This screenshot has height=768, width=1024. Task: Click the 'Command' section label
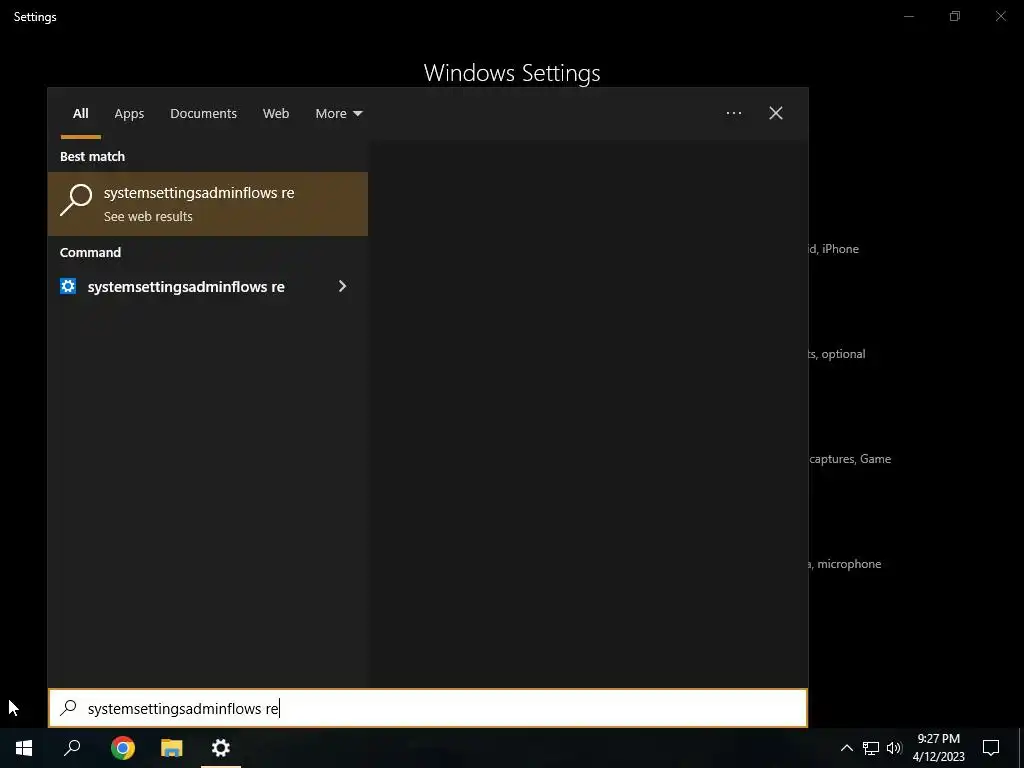(90, 252)
